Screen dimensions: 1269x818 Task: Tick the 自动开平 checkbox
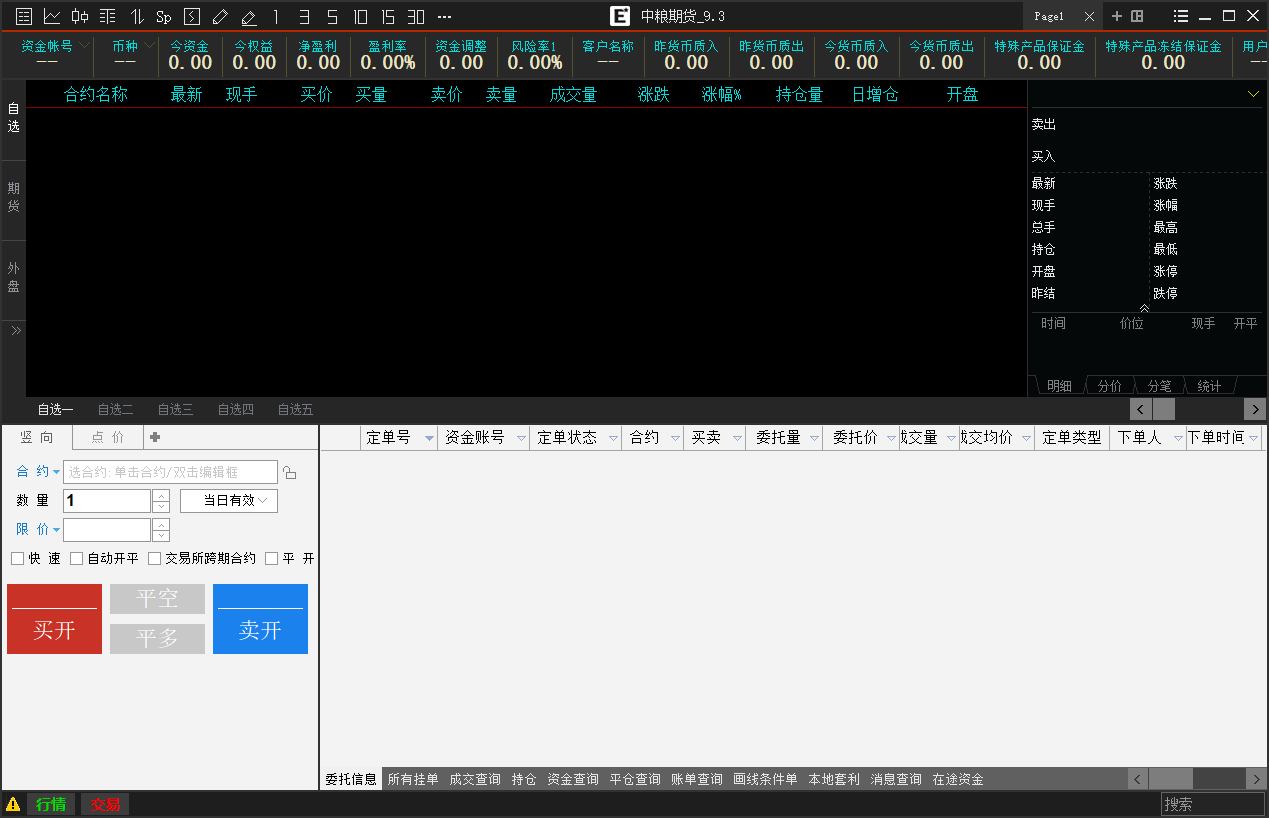(76, 559)
